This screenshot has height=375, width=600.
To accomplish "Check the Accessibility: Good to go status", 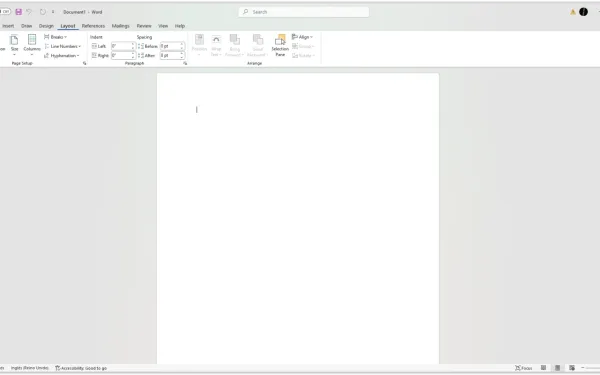I will click(x=81, y=368).
